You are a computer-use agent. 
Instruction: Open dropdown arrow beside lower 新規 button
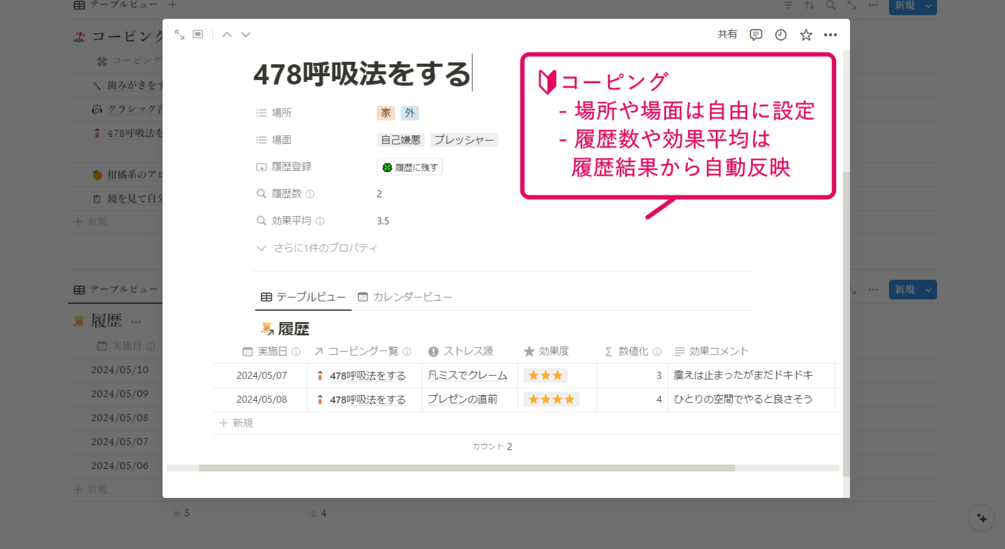pos(929,290)
